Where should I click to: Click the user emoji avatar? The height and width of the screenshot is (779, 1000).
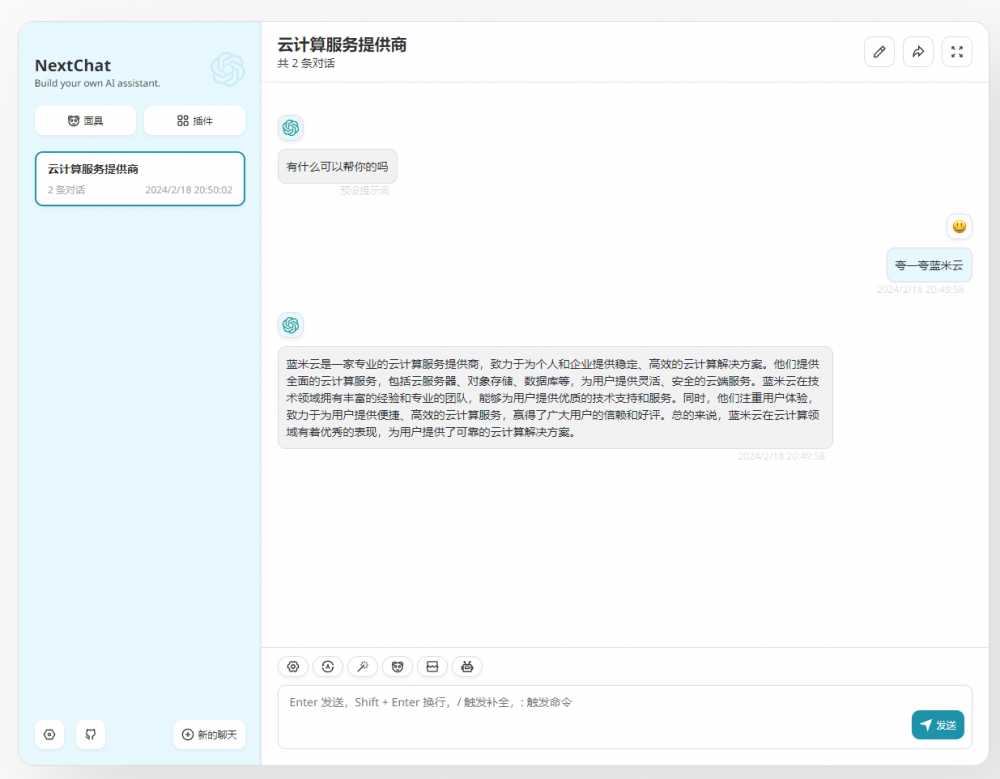coord(959,227)
